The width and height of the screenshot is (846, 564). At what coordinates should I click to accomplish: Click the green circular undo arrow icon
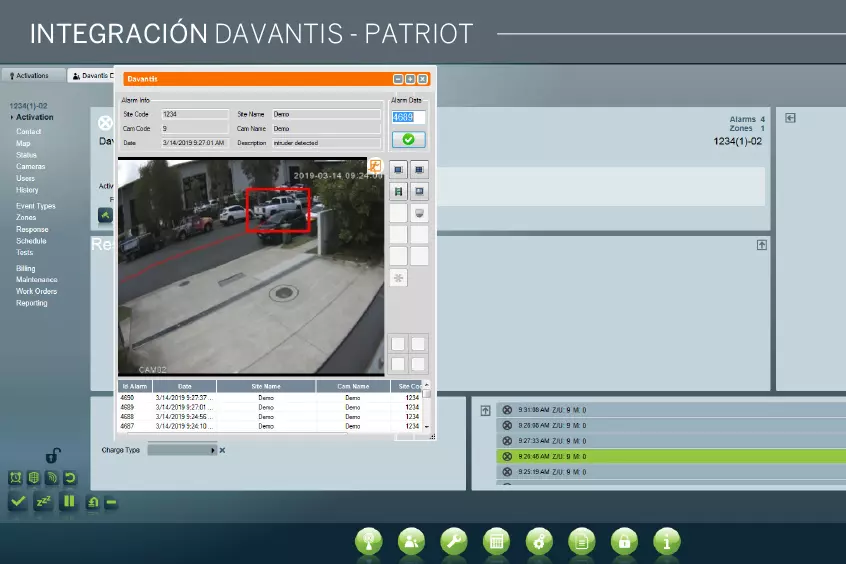70,478
